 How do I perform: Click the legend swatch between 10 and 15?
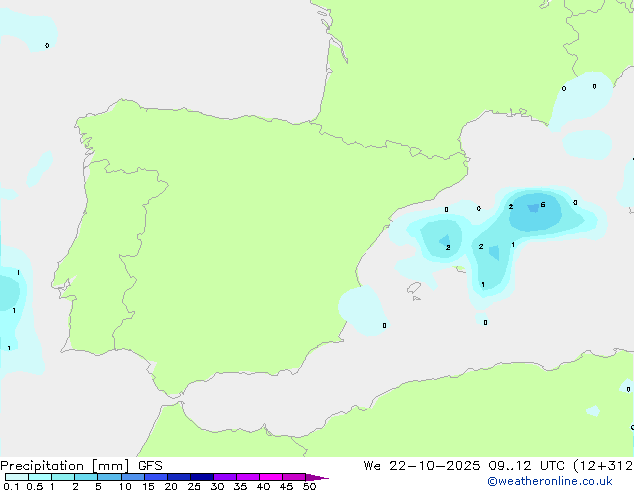point(132,477)
